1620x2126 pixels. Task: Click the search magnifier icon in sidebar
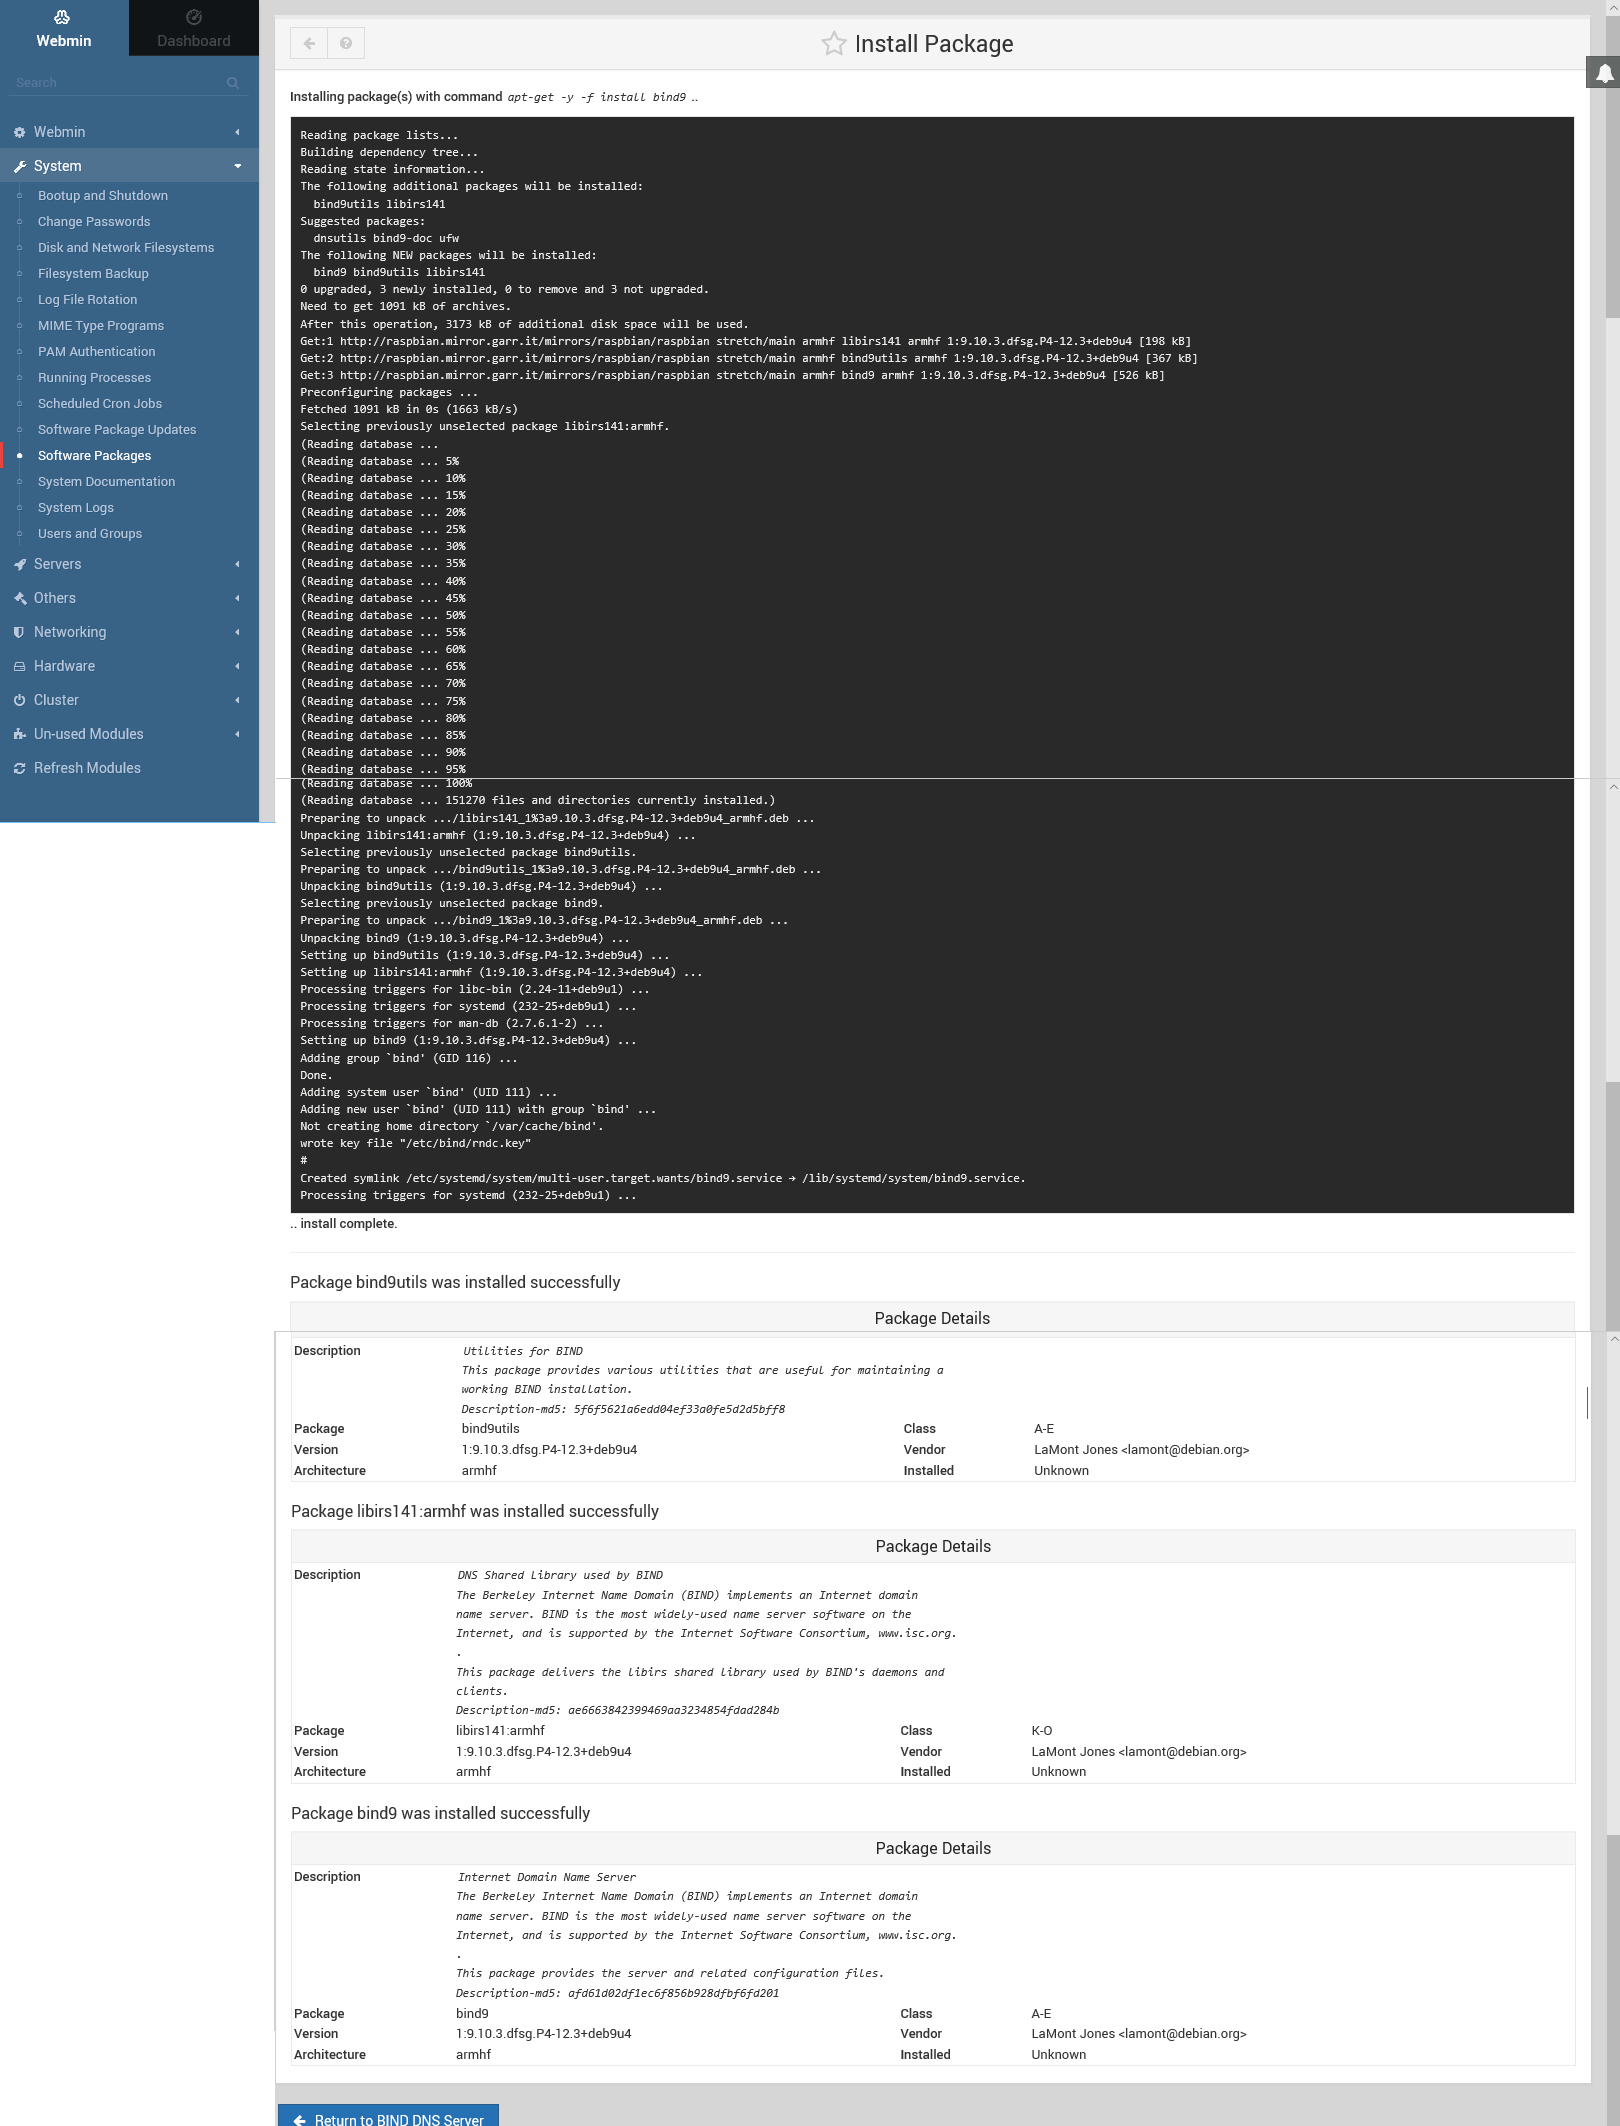(233, 83)
